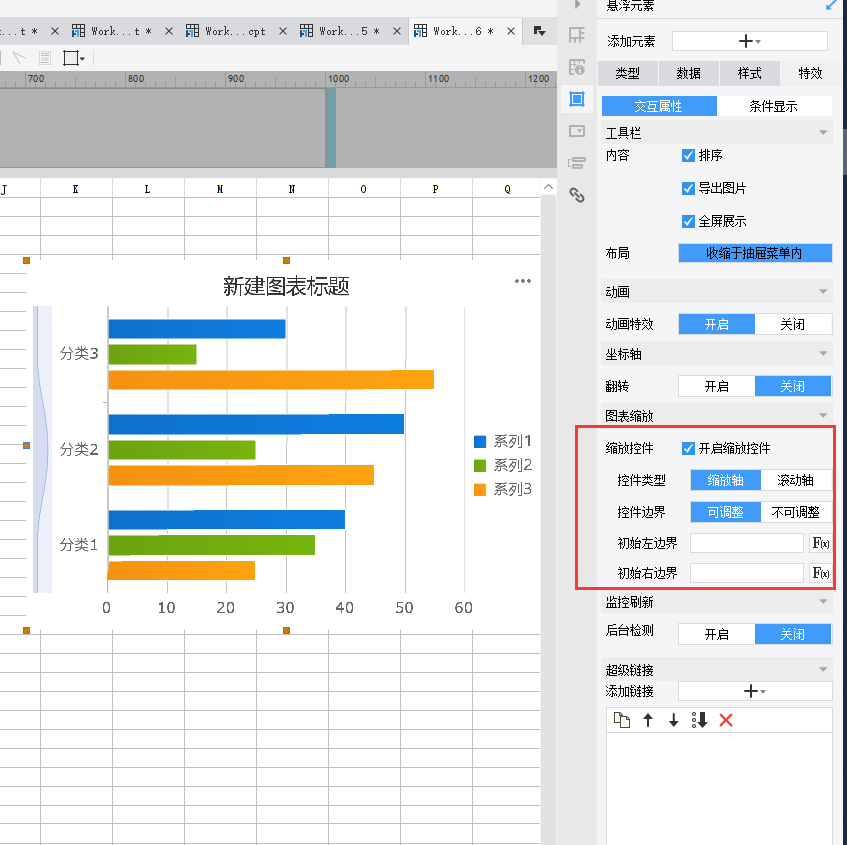Collapse the 工具栏 section

[823, 132]
